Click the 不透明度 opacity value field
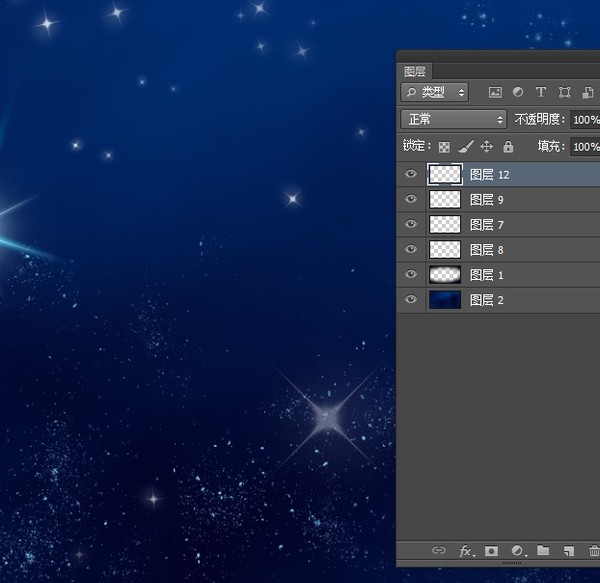Image resolution: width=600 pixels, height=583 pixels. click(585, 120)
